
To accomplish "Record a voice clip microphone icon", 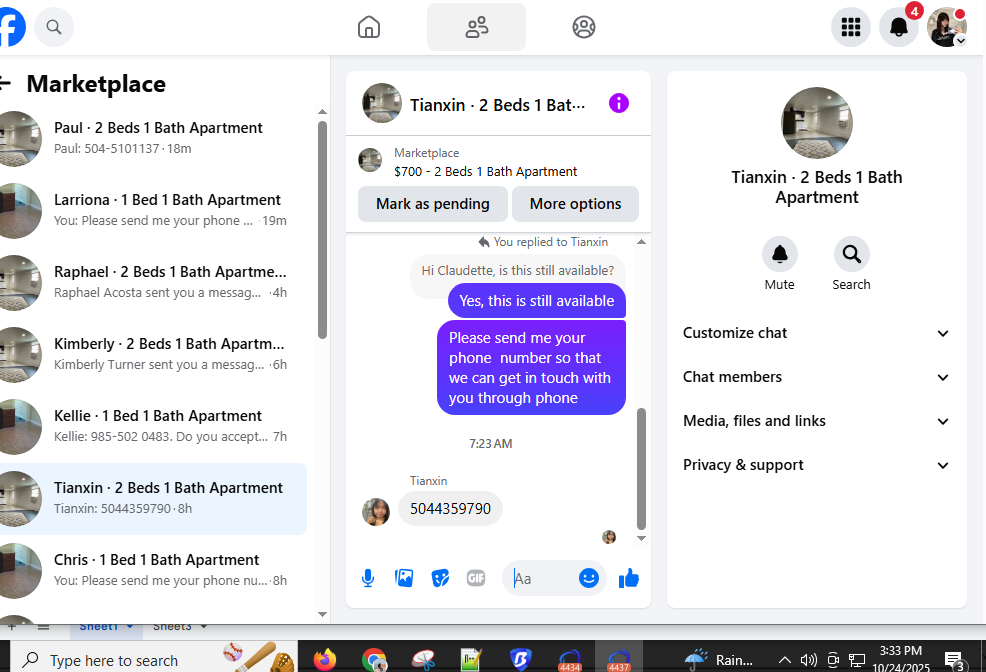I will pyautogui.click(x=368, y=578).
